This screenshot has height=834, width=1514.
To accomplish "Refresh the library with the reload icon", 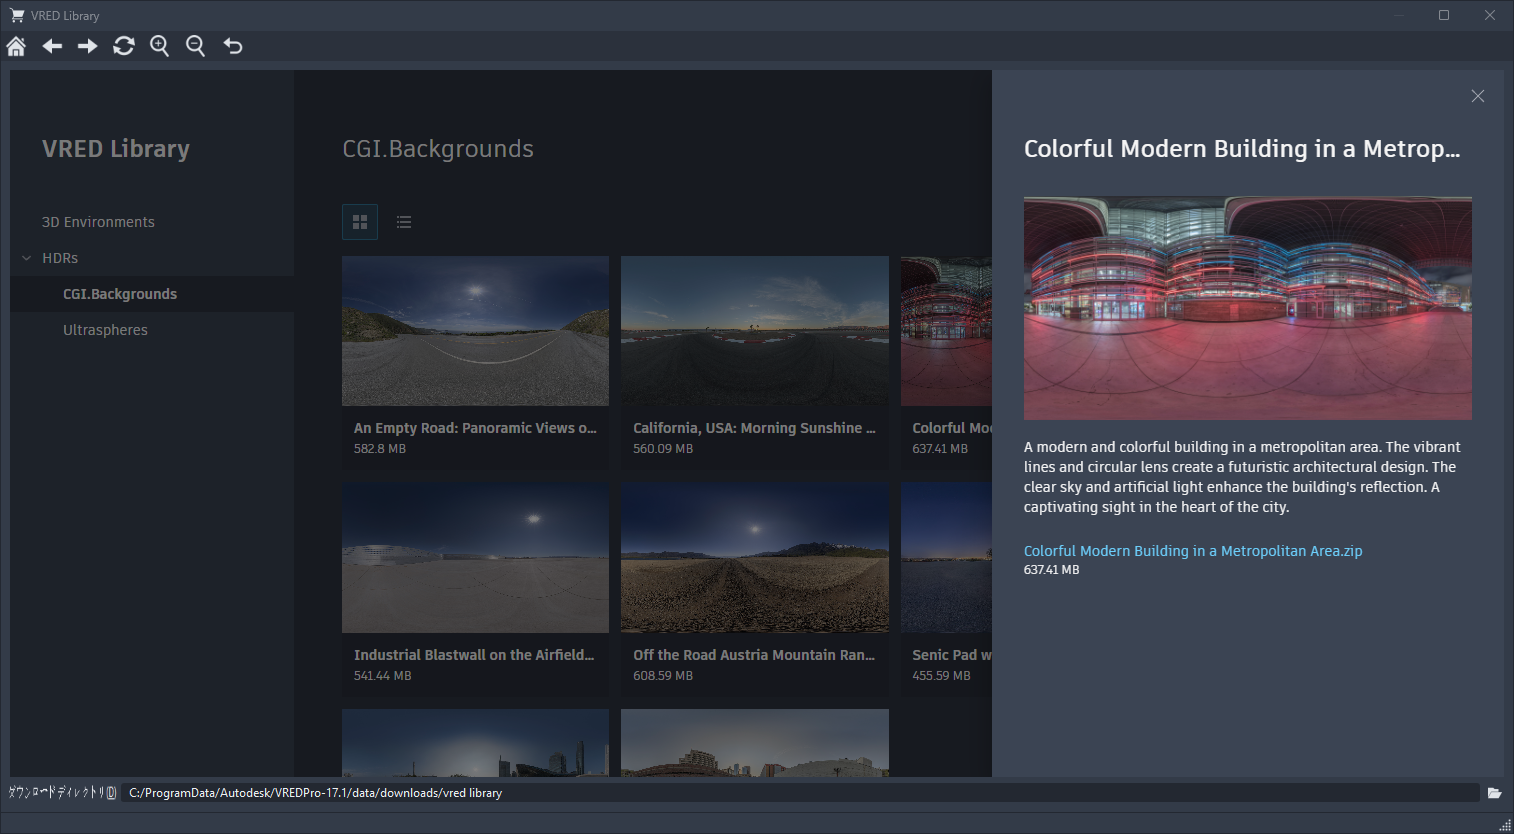I will (123, 45).
